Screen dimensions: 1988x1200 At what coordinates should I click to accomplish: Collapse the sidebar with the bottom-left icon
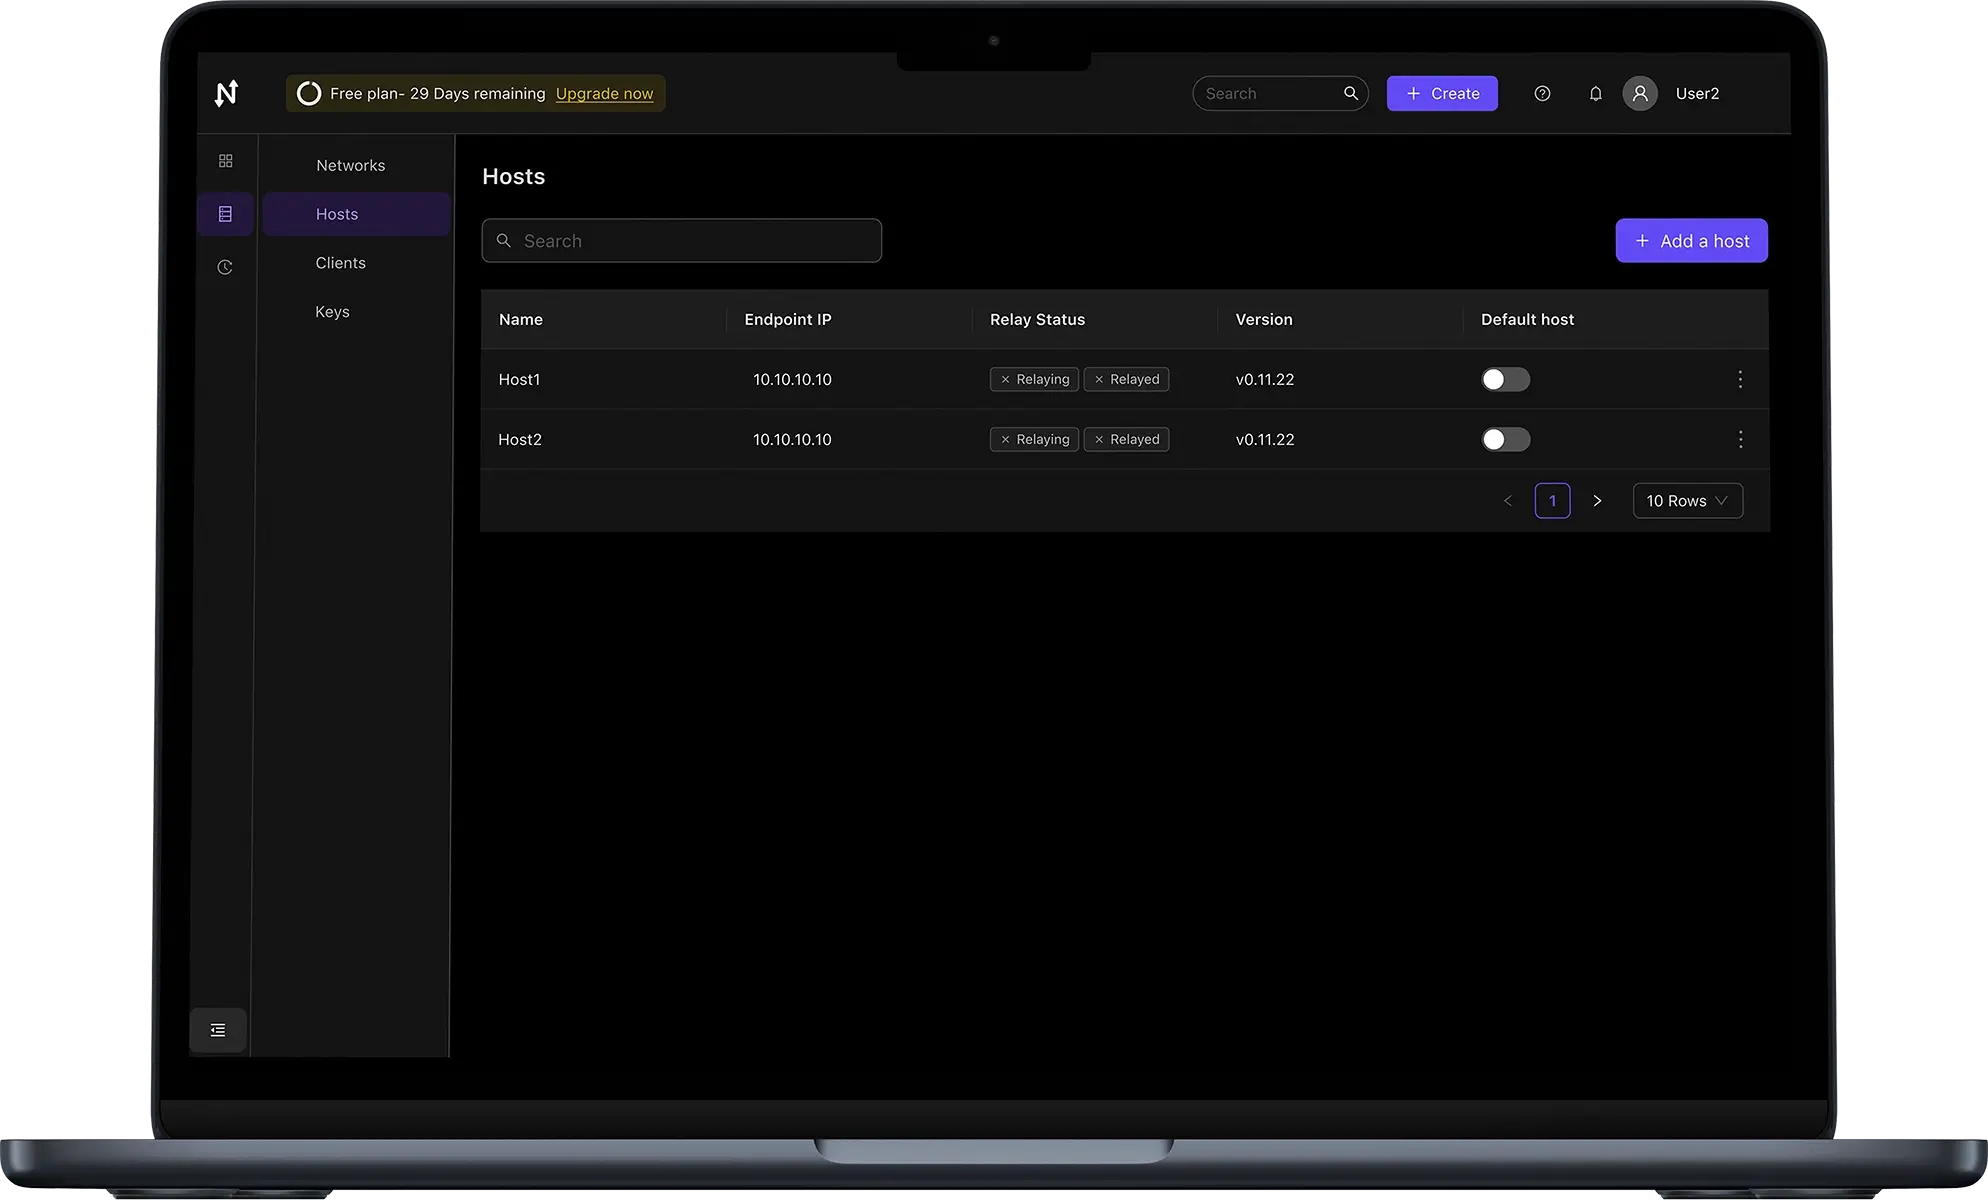217,1029
